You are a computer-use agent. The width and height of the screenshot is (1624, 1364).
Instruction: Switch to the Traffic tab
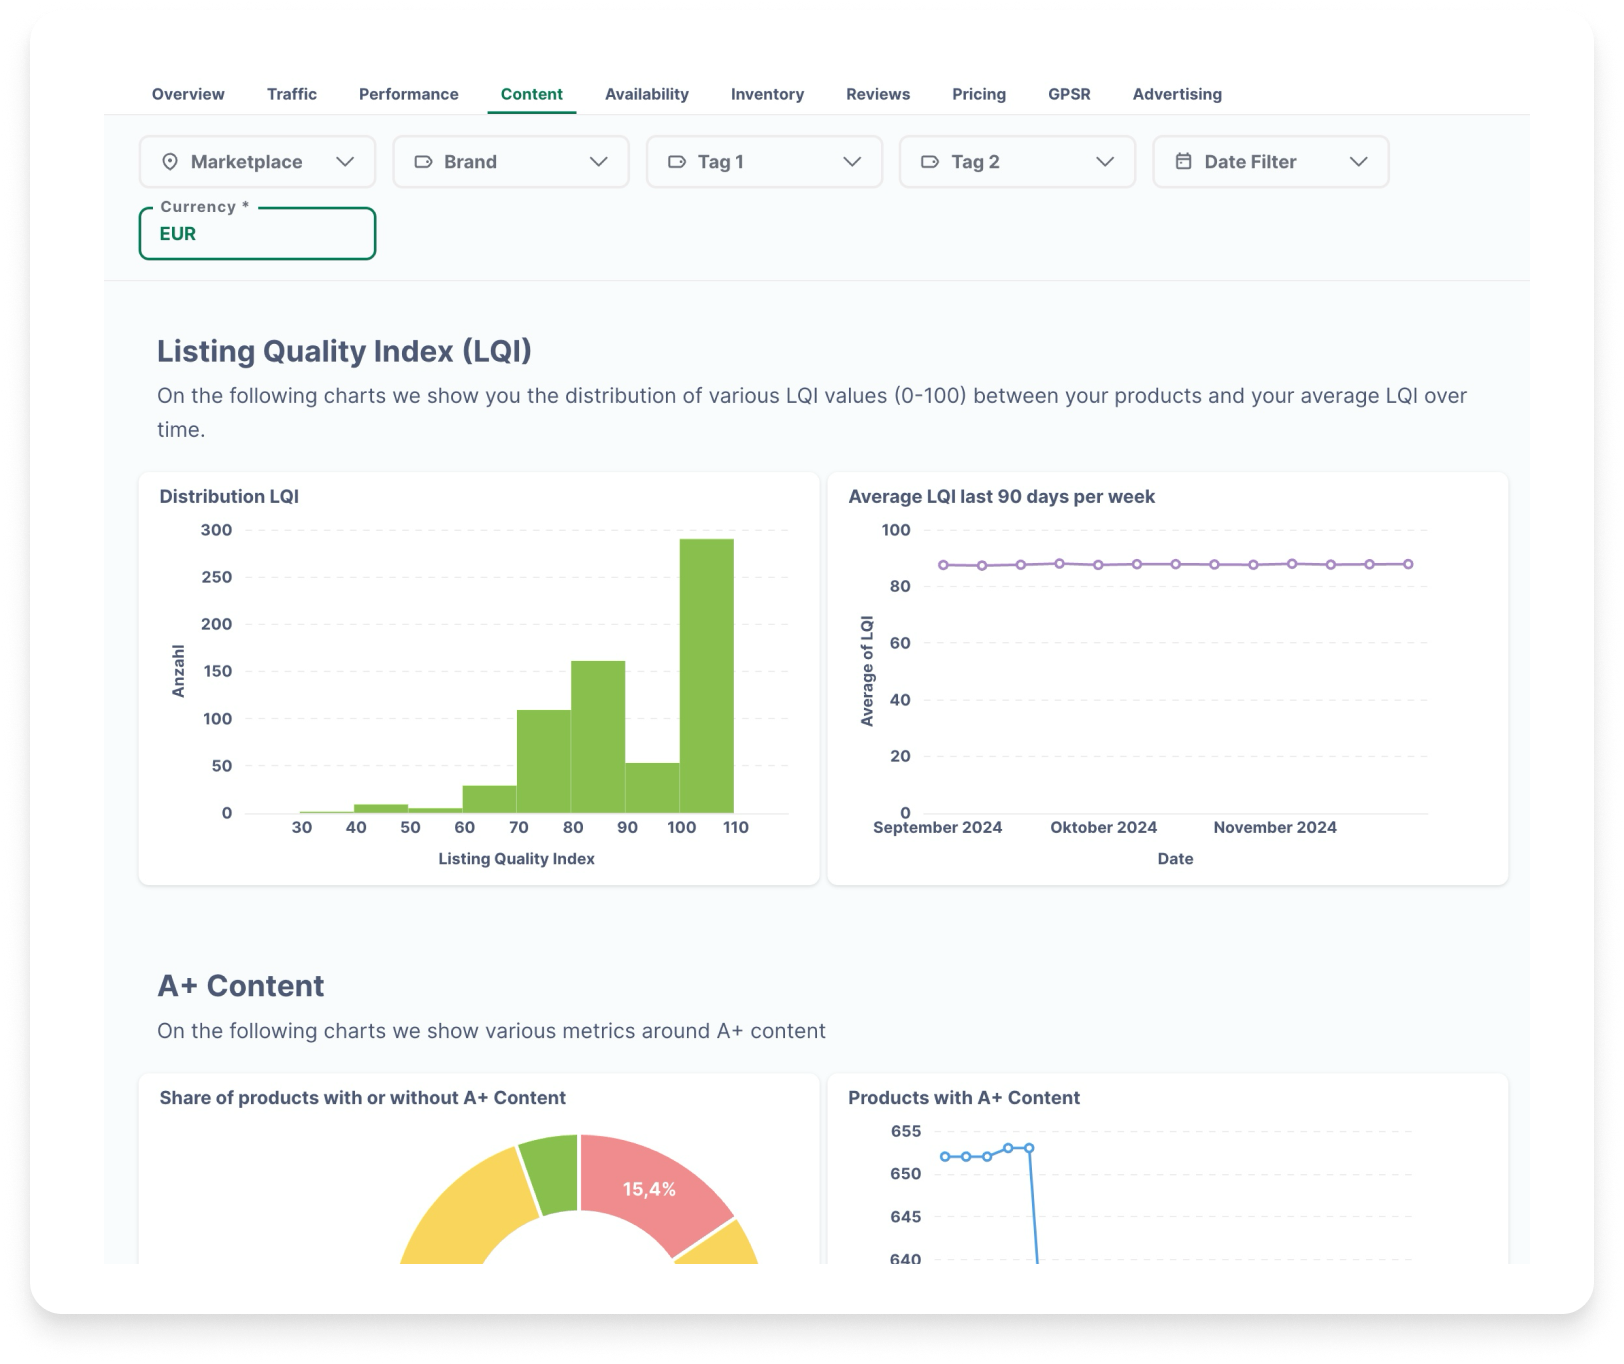coord(292,94)
